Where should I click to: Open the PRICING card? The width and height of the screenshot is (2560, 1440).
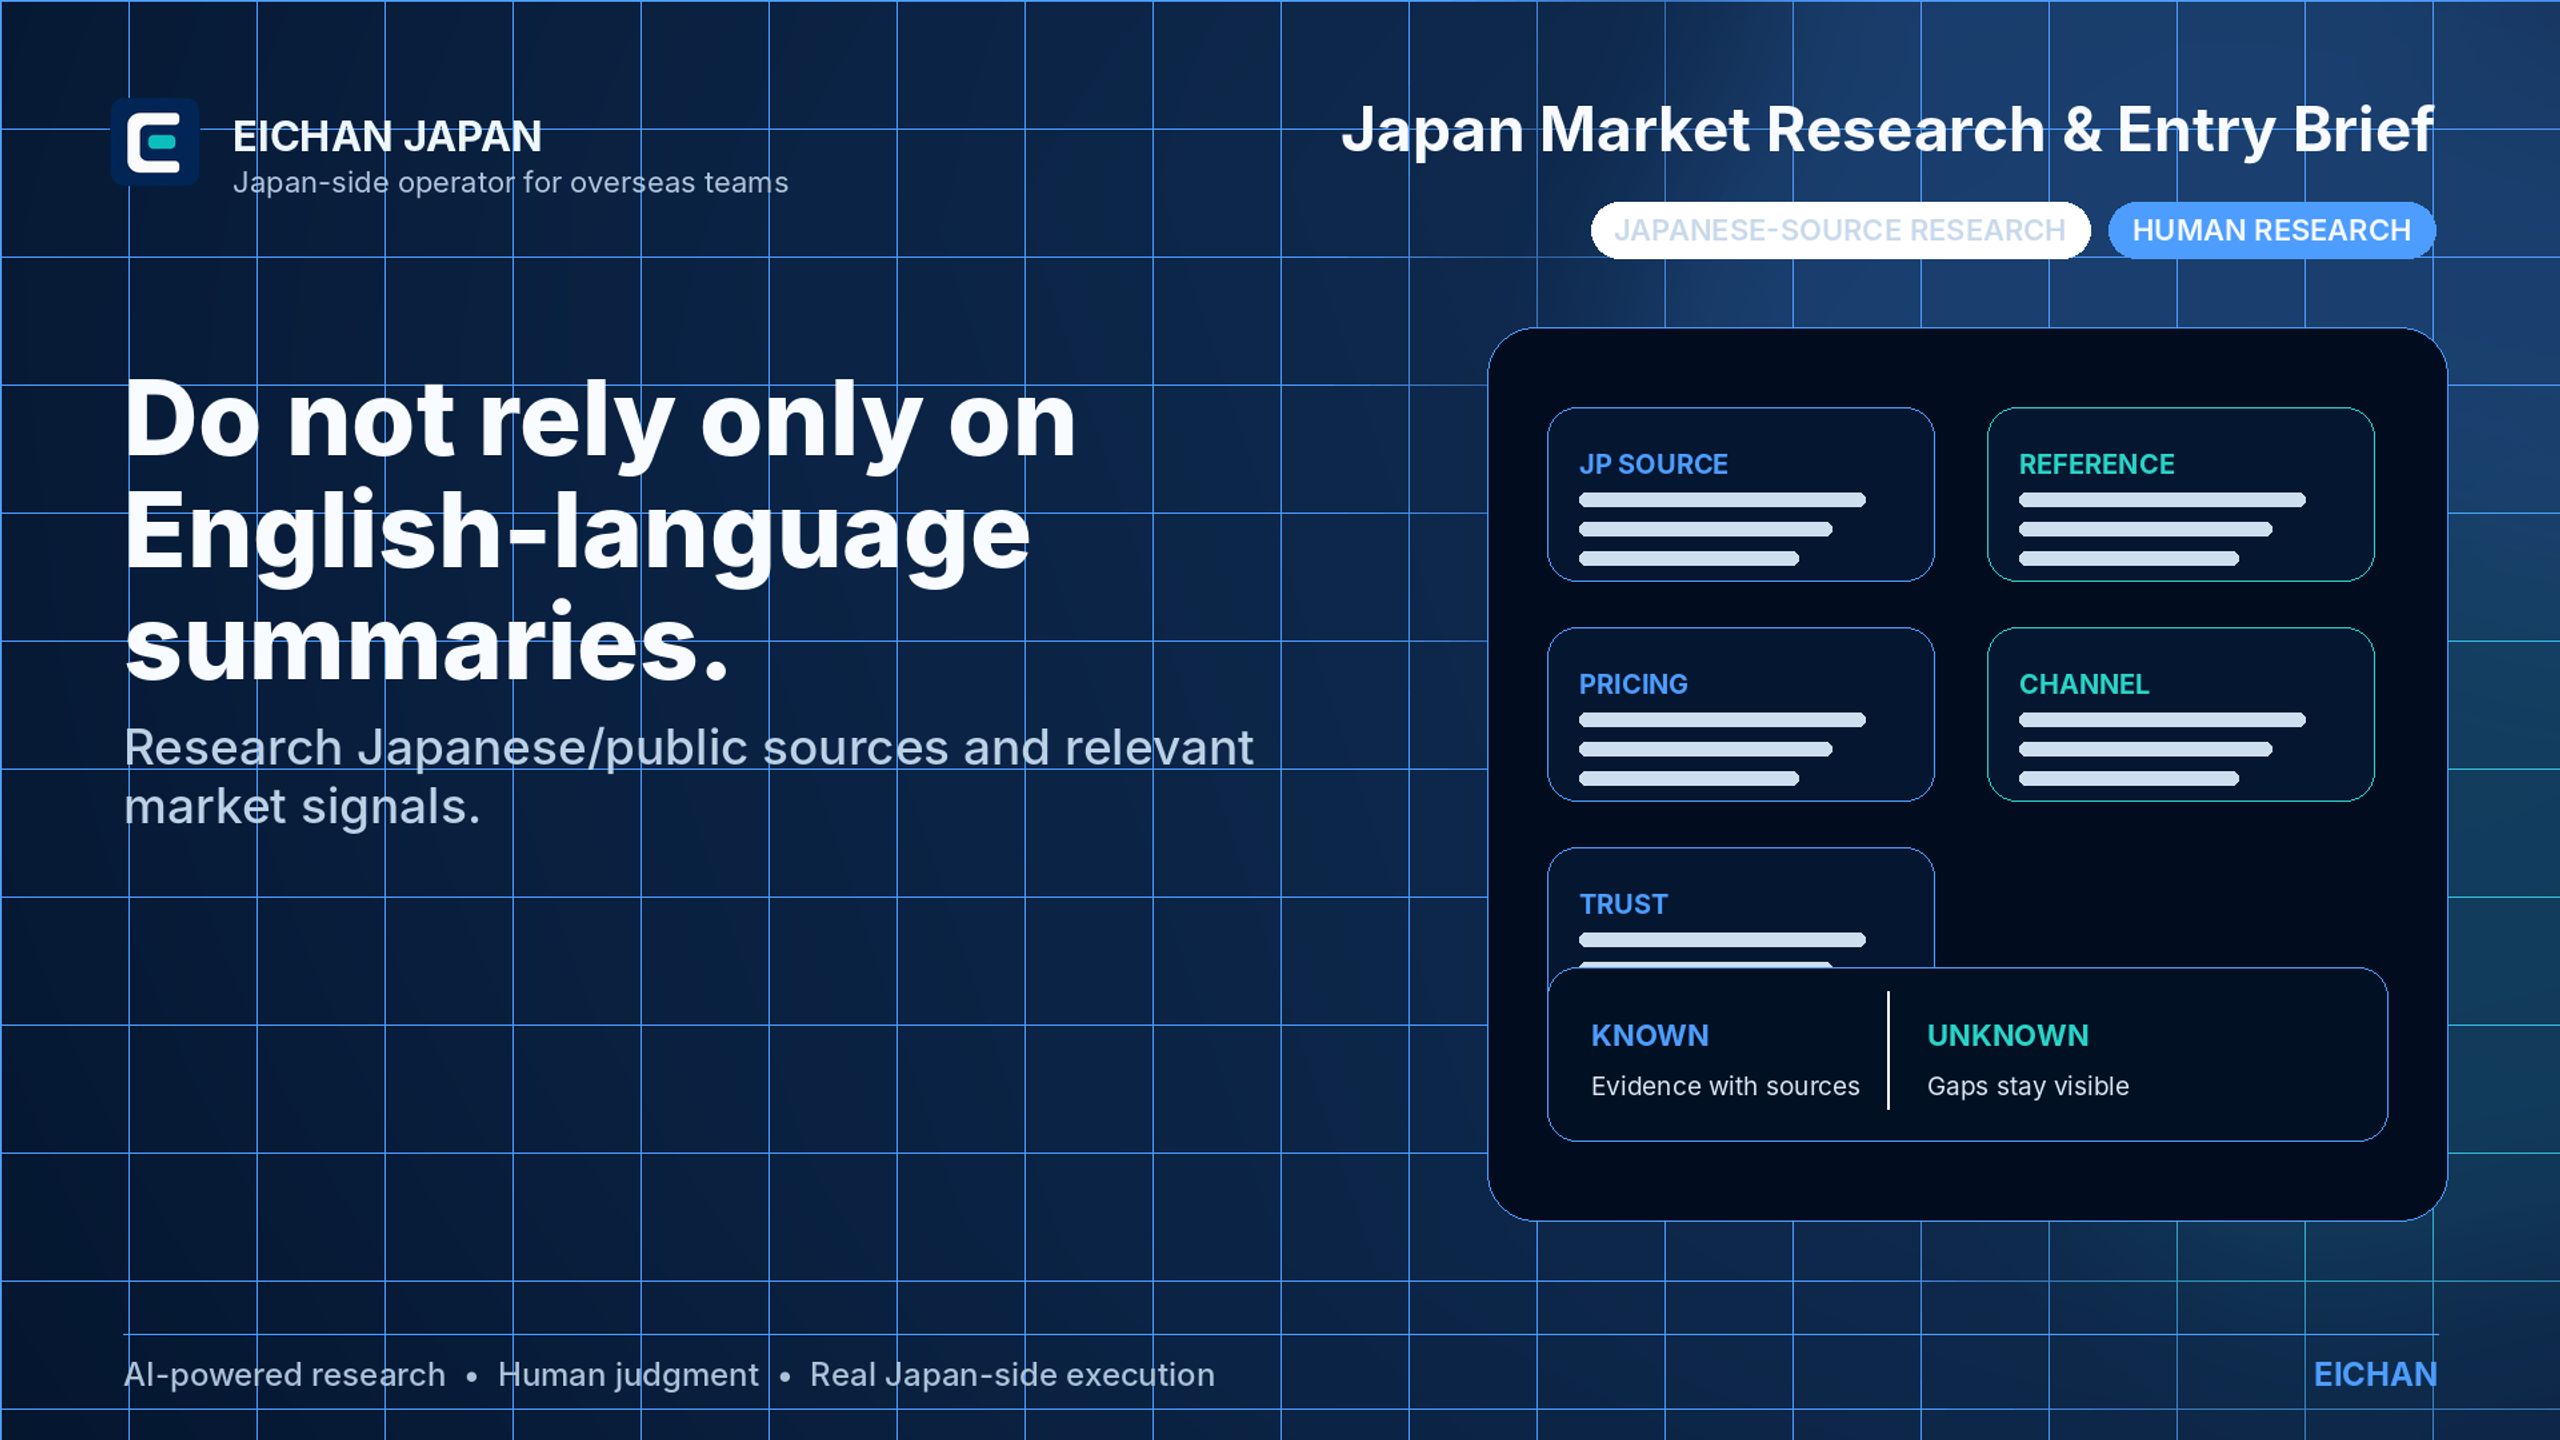coord(1741,714)
